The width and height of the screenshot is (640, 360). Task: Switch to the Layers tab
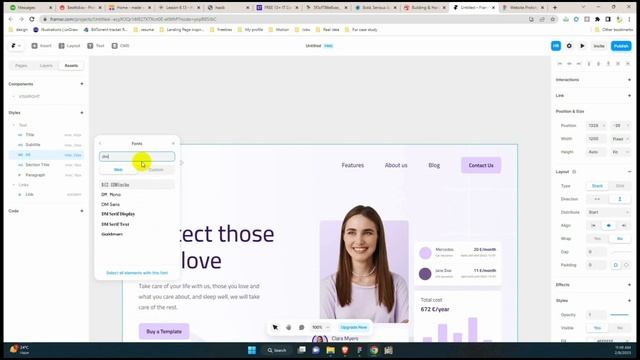tap(46, 65)
